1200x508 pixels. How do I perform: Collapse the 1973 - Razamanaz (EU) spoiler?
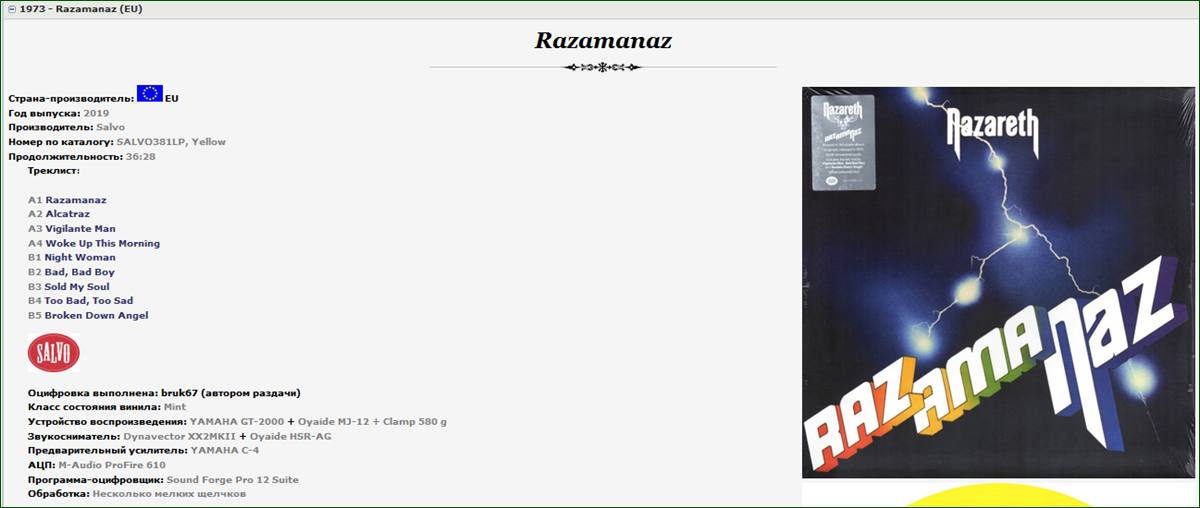point(11,8)
